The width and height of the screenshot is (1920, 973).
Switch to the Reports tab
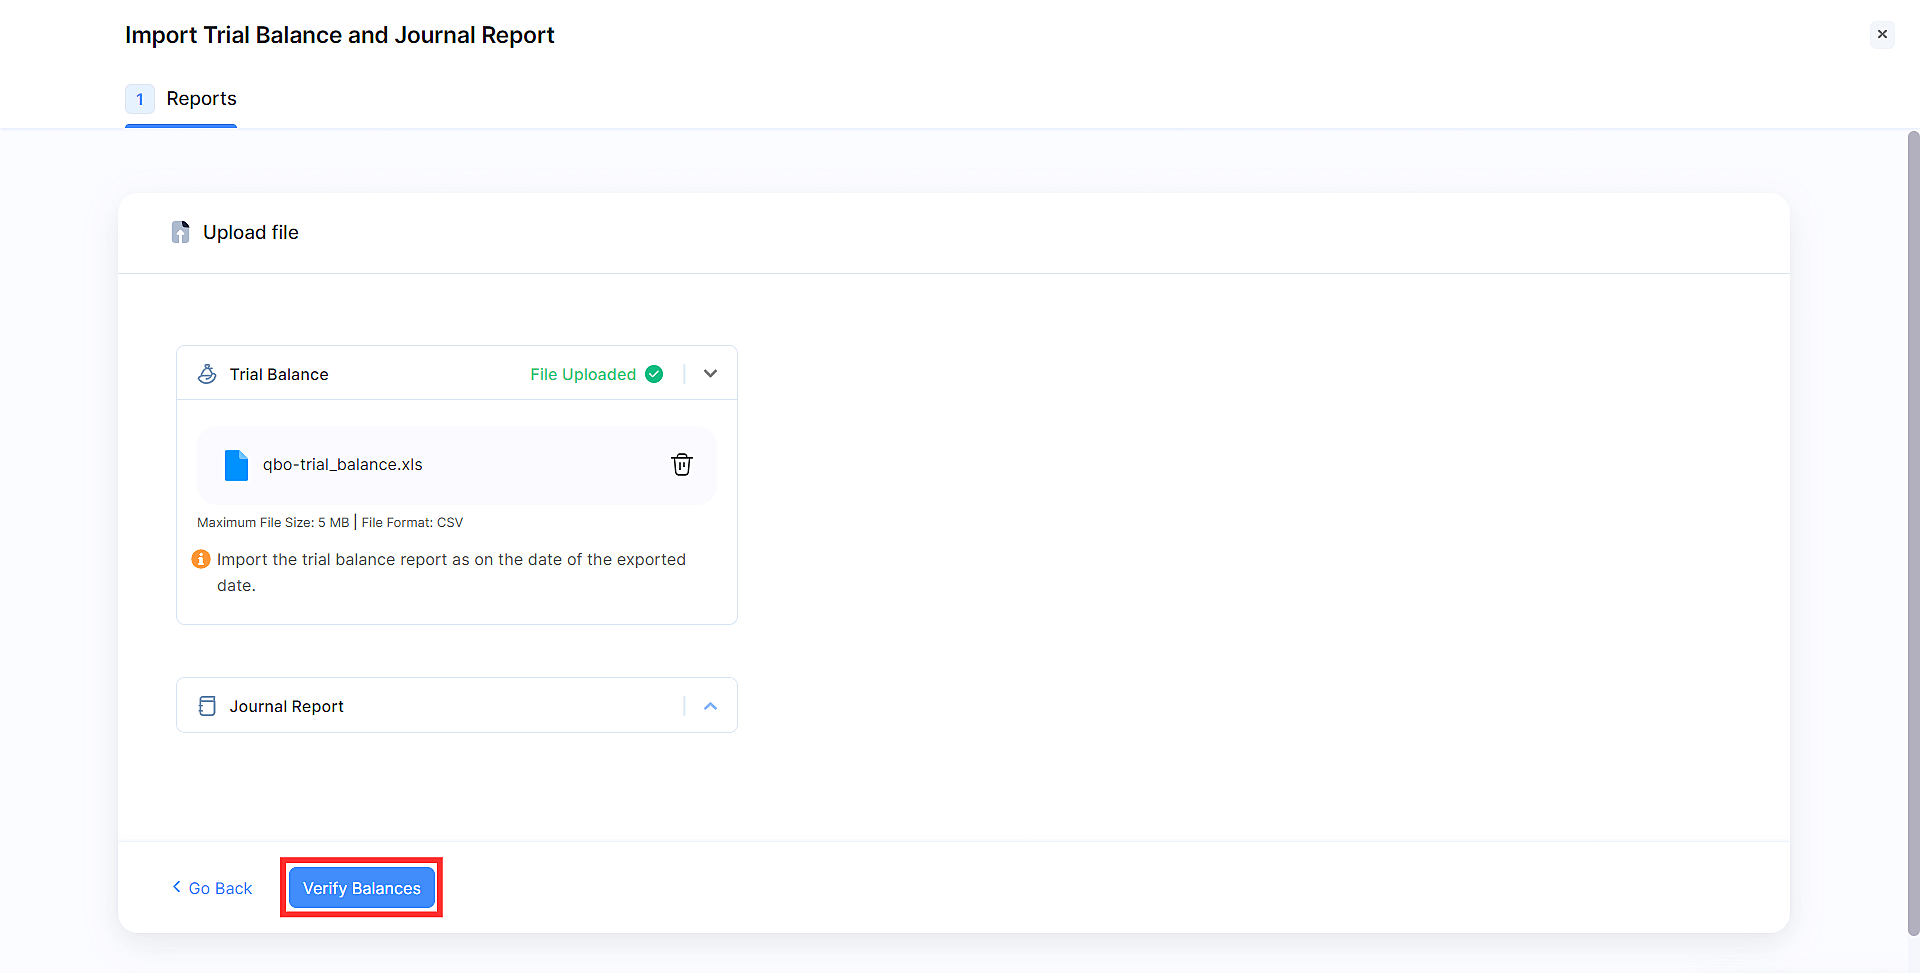pos(202,99)
